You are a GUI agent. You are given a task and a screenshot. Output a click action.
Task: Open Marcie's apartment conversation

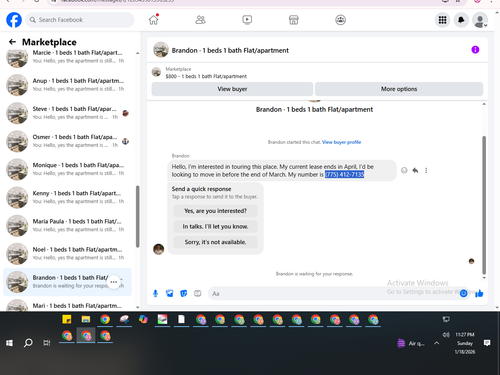click(67, 57)
